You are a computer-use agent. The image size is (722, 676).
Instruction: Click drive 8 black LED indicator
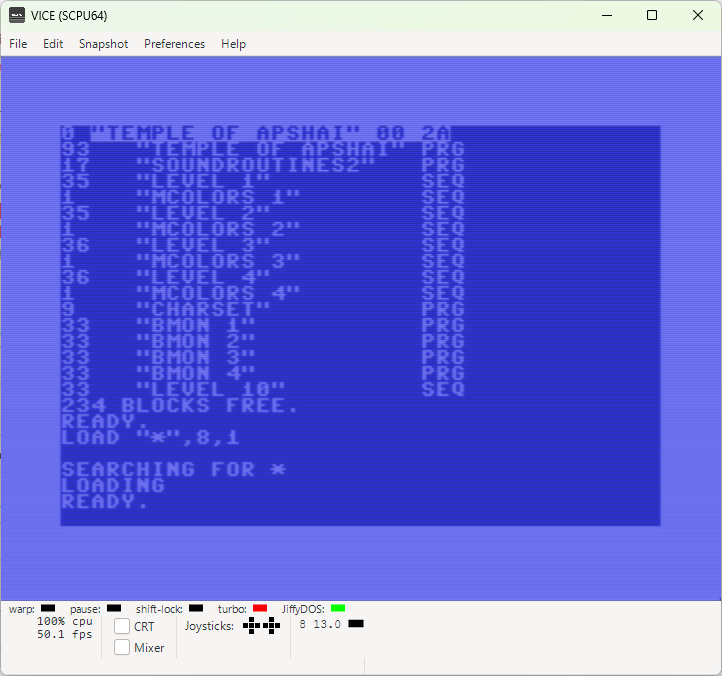click(356, 624)
